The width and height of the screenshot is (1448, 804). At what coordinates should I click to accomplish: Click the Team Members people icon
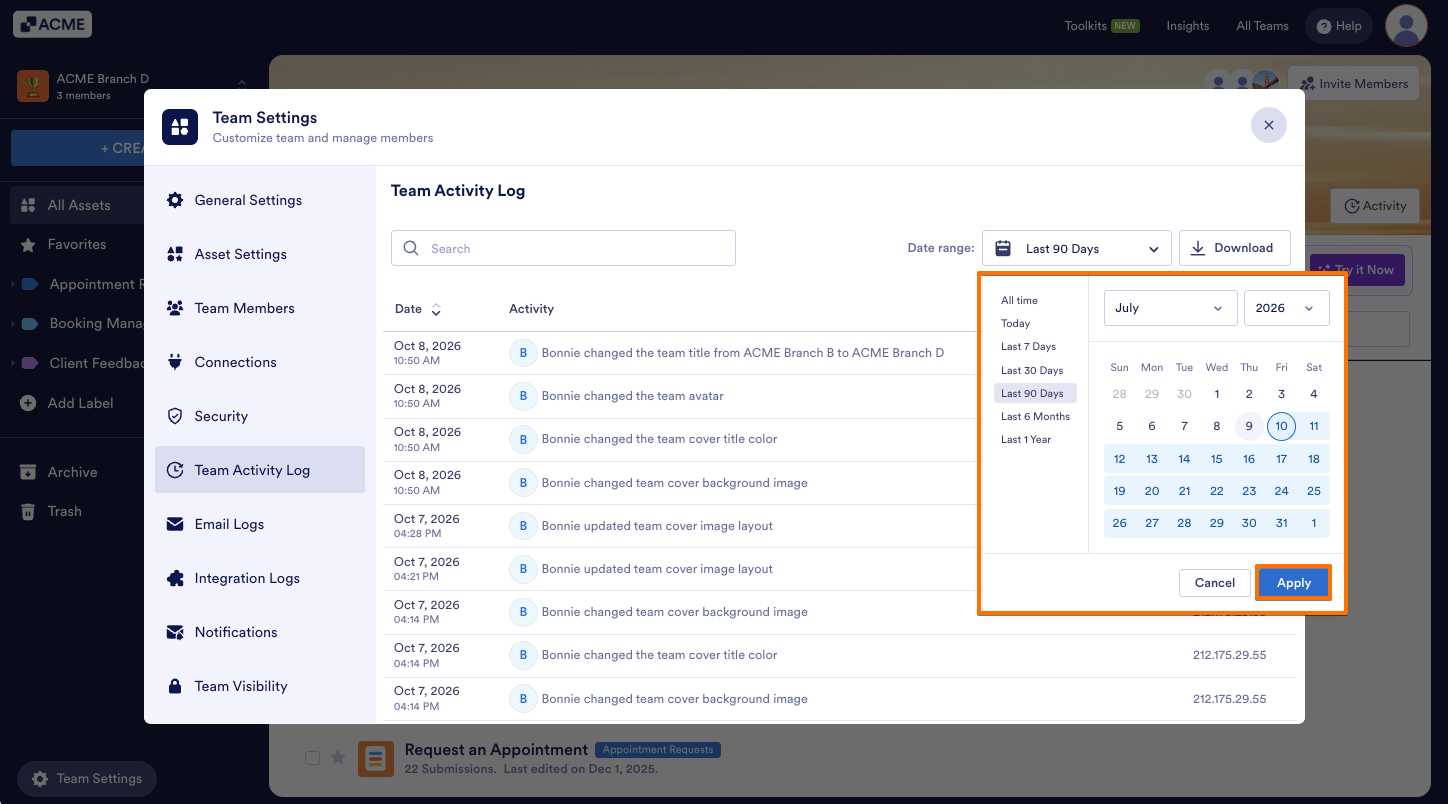[175, 308]
